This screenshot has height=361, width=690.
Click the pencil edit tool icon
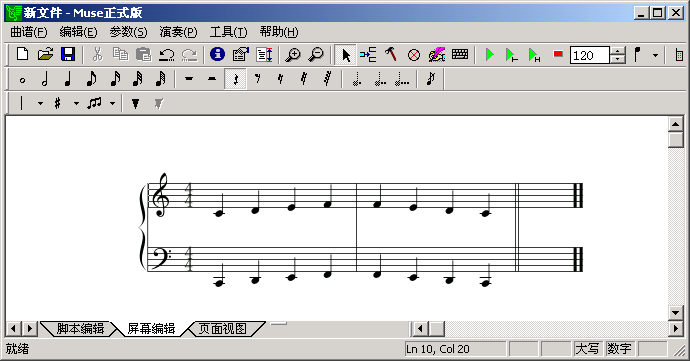(x=437, y=55)
